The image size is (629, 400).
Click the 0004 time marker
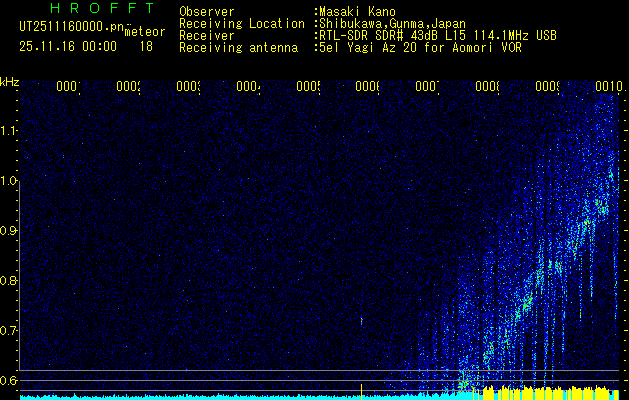coord(248,86)
